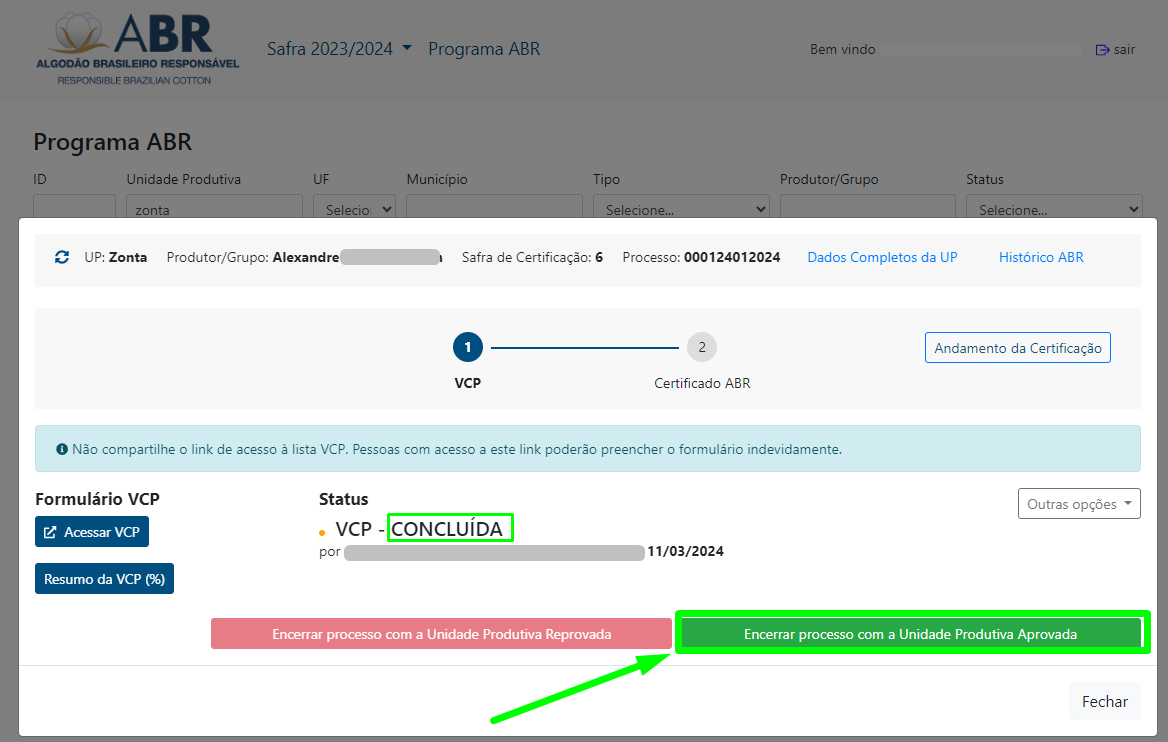
Task: Click the Unidade Produtiva input field
Action: pos(214,208)
